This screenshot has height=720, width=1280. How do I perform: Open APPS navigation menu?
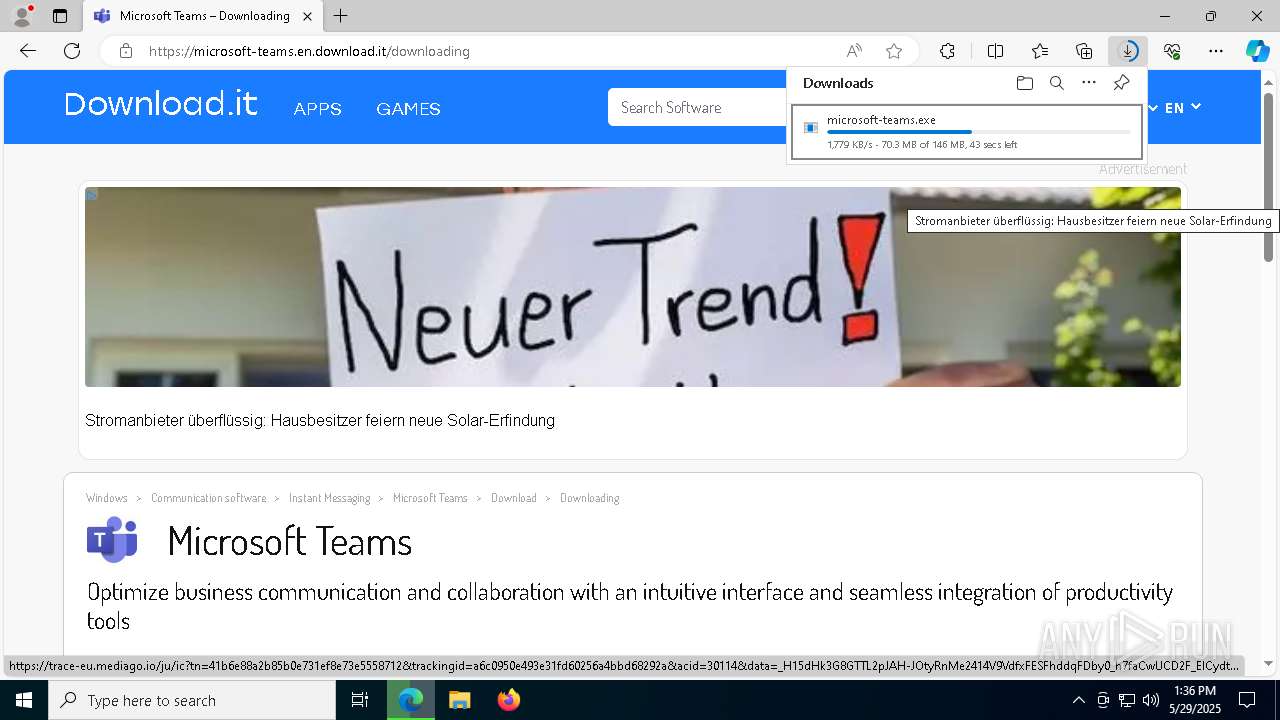(318, 109)
